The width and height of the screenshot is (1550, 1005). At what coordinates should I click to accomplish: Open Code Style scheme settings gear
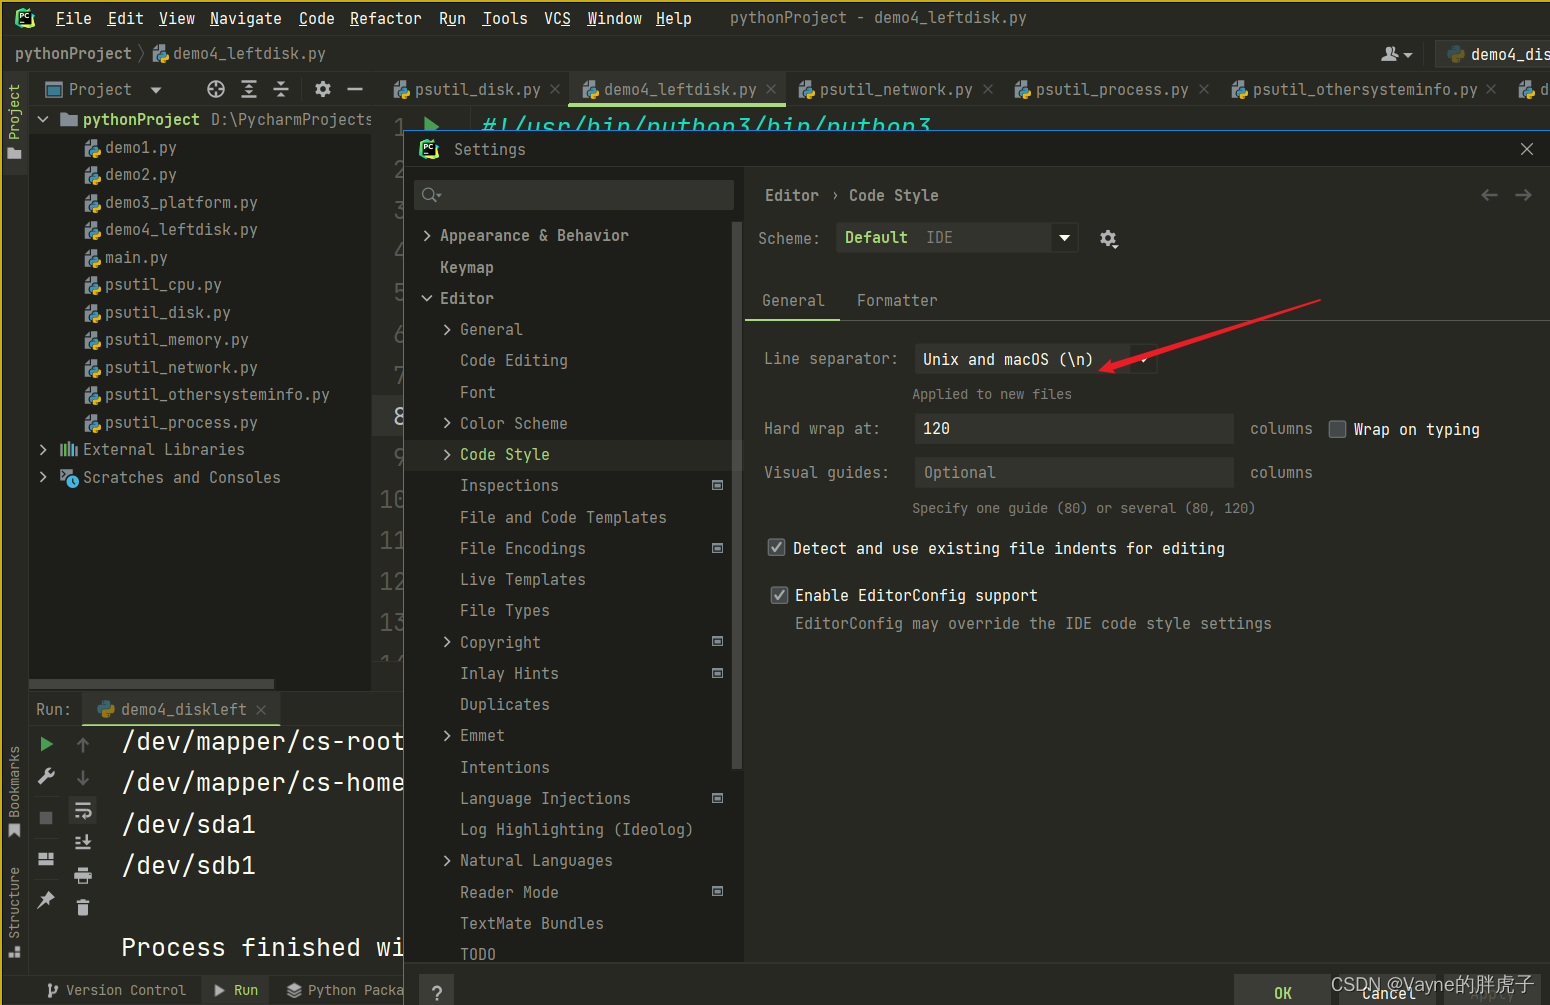[1108, 239]
